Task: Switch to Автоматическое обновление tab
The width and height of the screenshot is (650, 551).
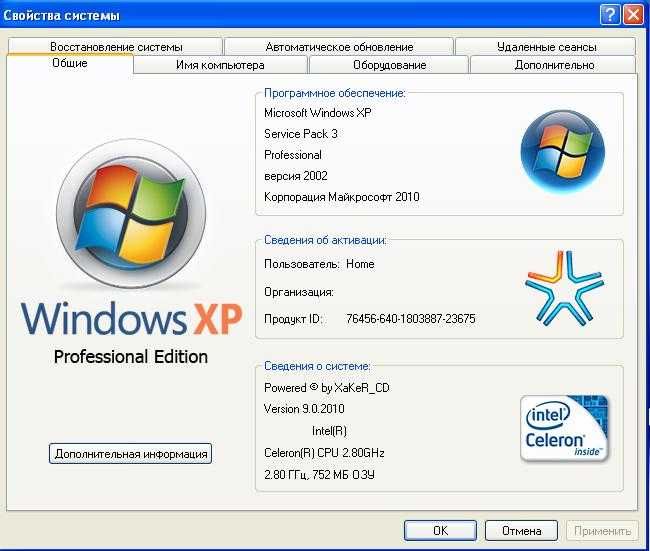Action: [339, 46]
